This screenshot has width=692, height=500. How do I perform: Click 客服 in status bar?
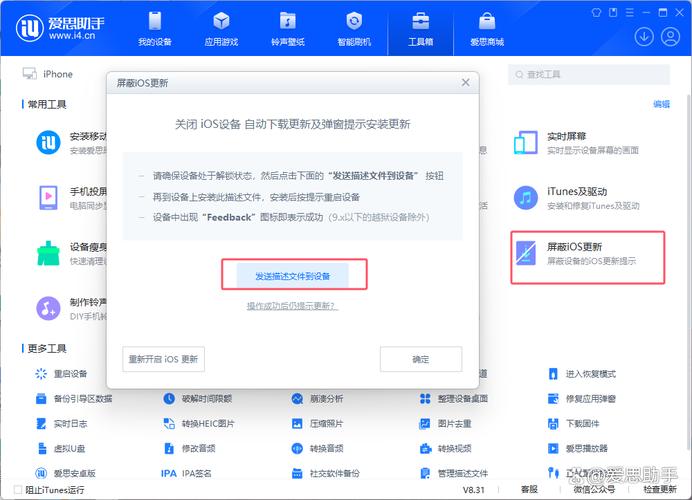(x=529, y=489)
